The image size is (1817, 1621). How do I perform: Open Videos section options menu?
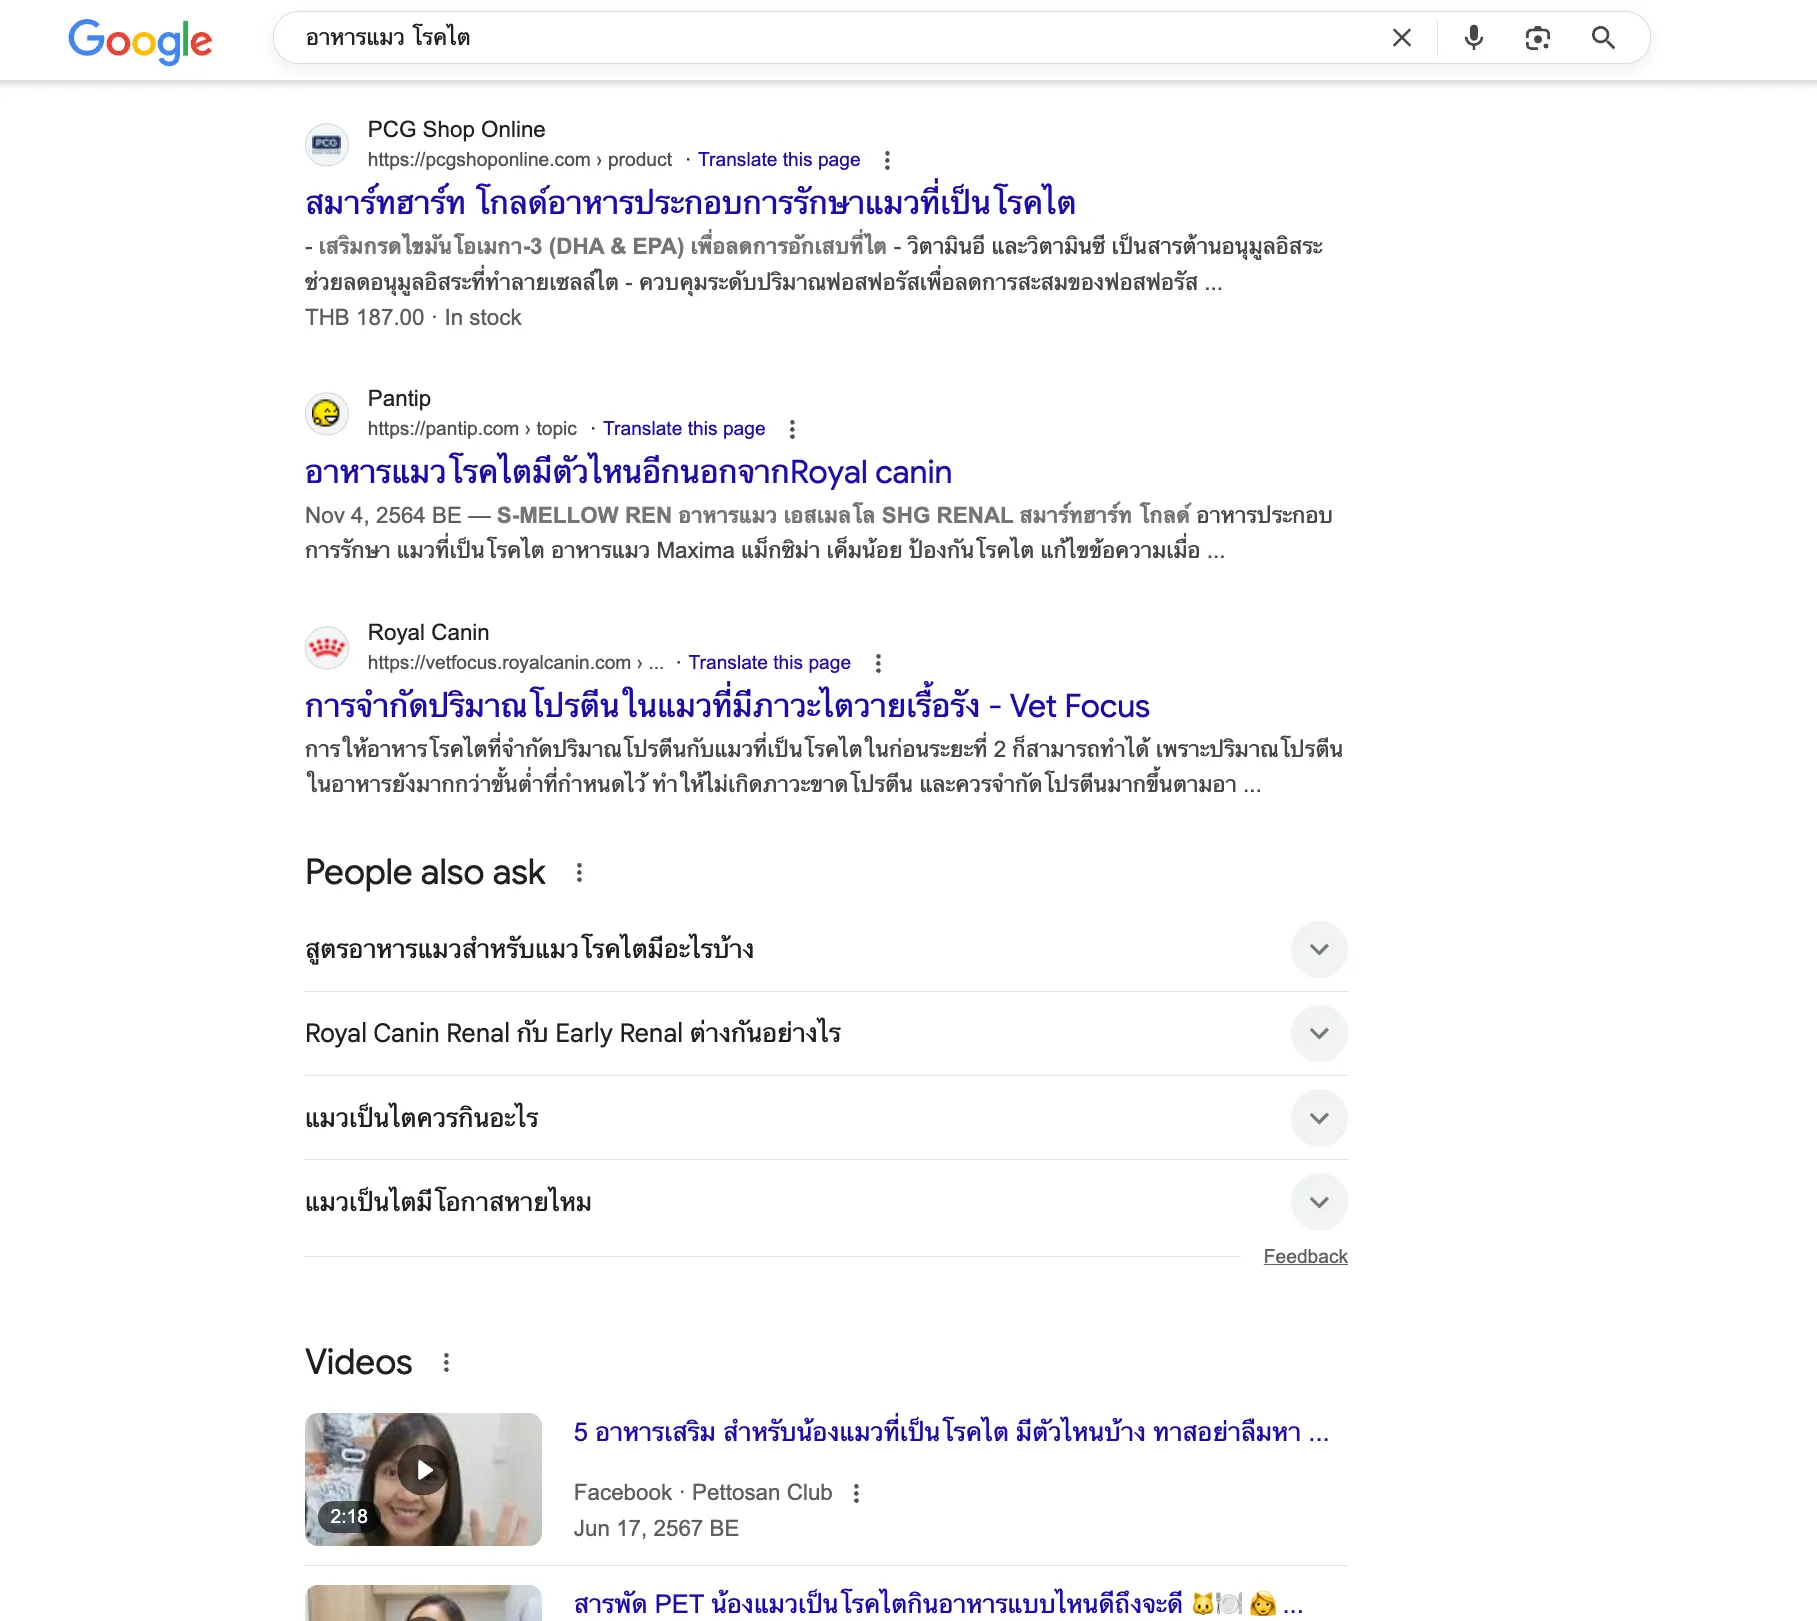click(446, 1363)
